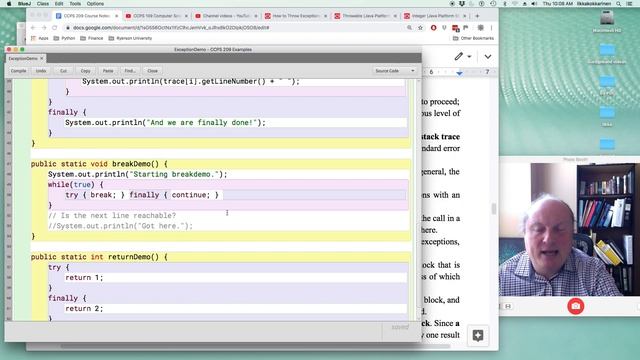Open the Macintosh HD desktop icon
Image resolution: width=640 pixels, height=360 pixels.
(x=607, y=22)
